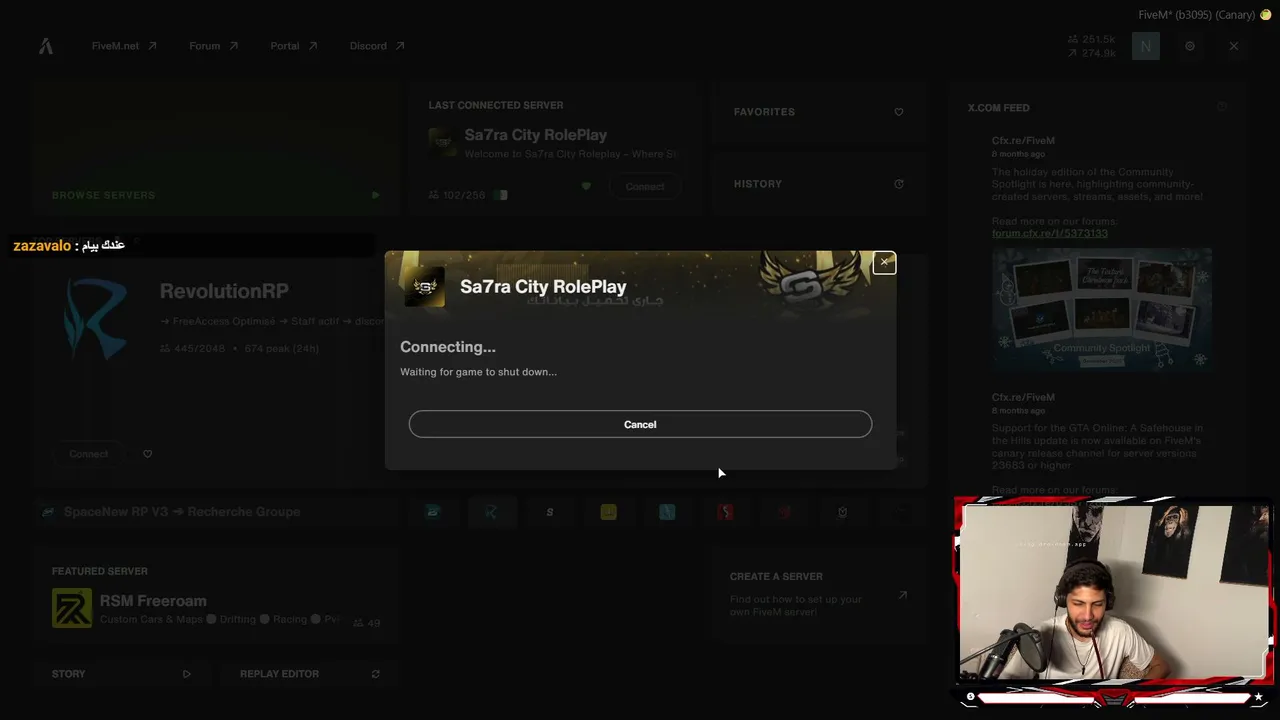Click the play icon beside Story
Image resolution: width=1280 pixels, height=720 pixels.
187,674
